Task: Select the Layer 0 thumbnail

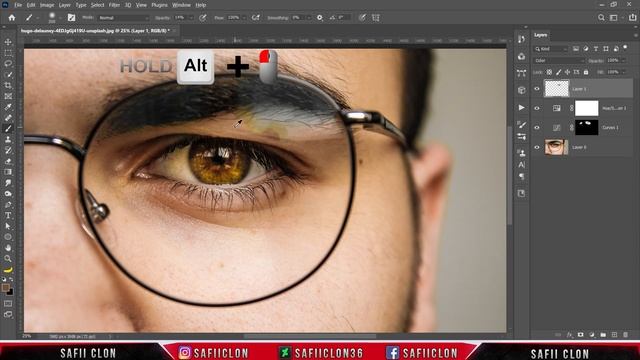Action: tap(556, 147)
